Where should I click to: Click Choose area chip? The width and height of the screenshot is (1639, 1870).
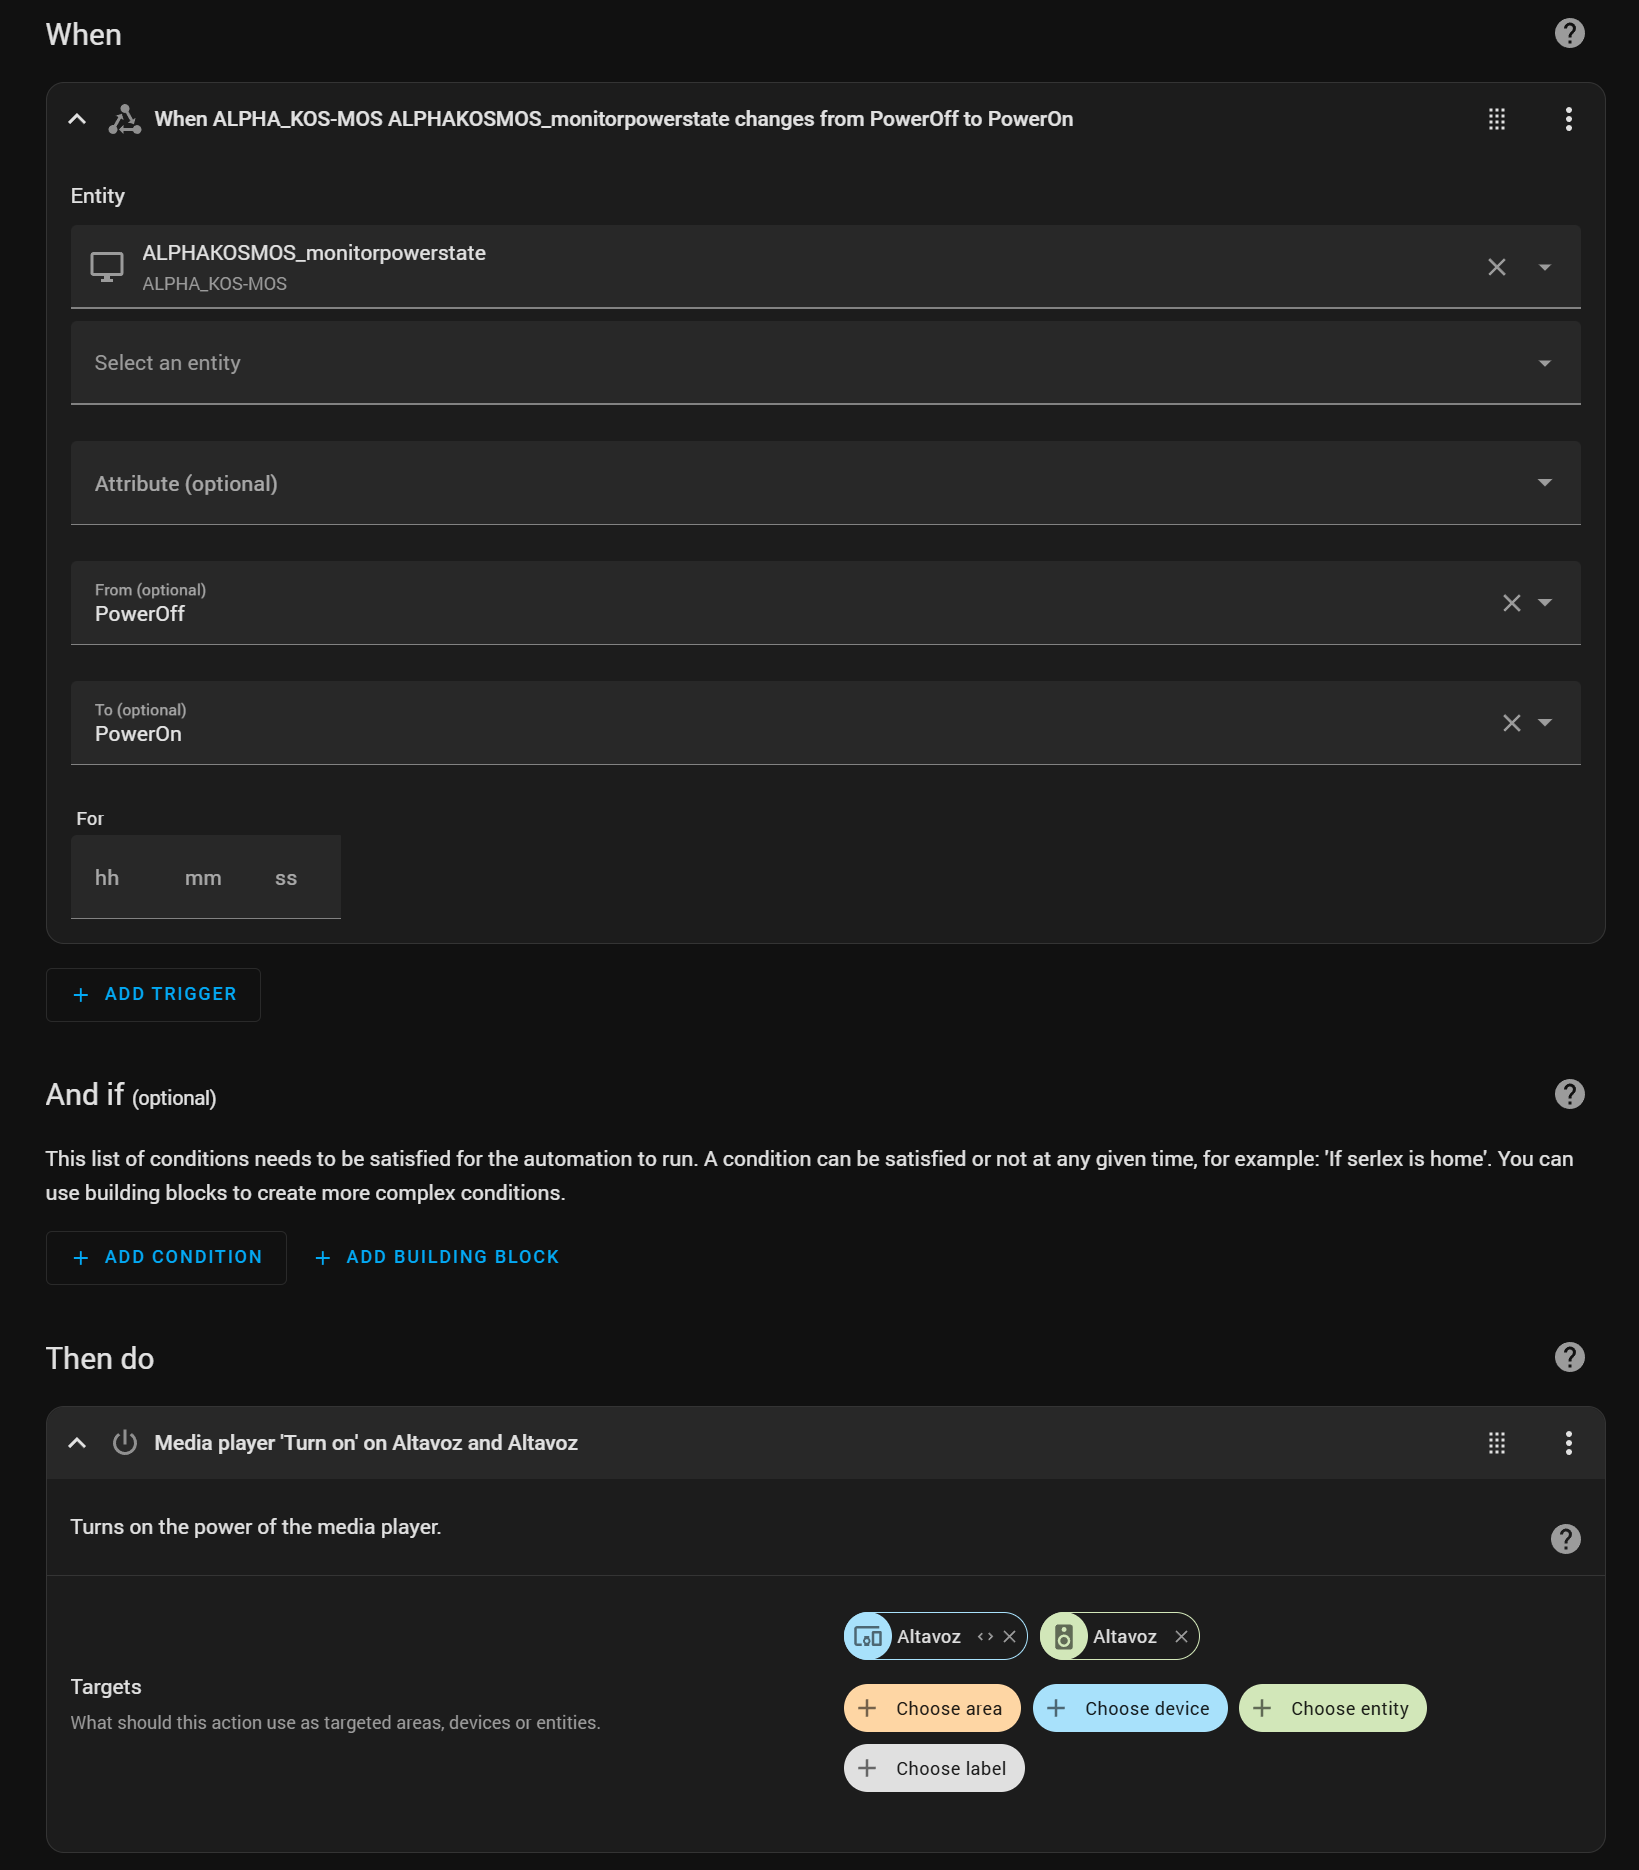point(932,1708)
